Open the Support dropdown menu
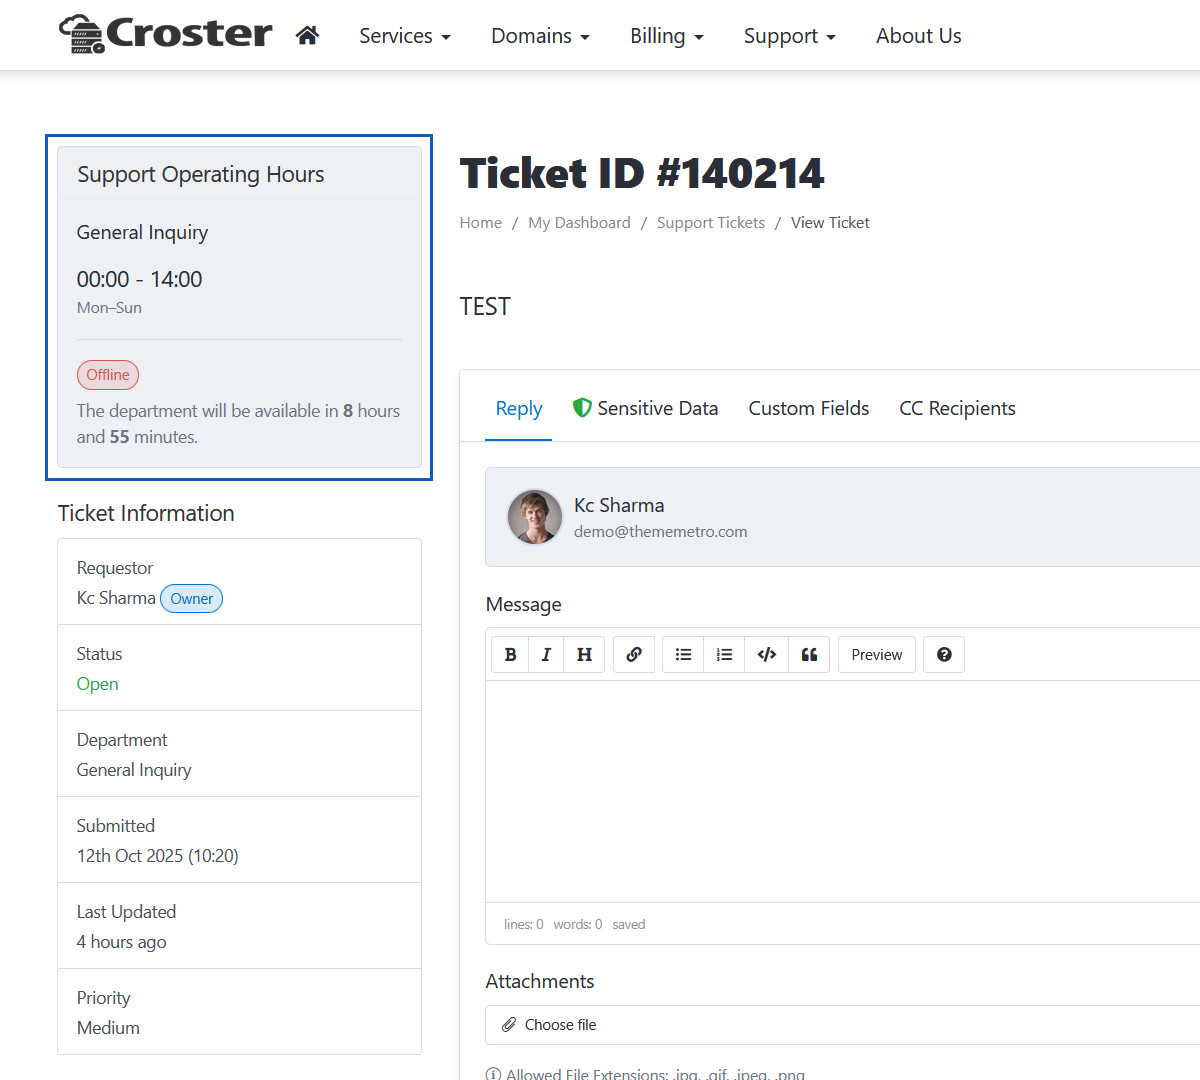The height and width of the screenshot is (1080, 1200). (789, 36)
